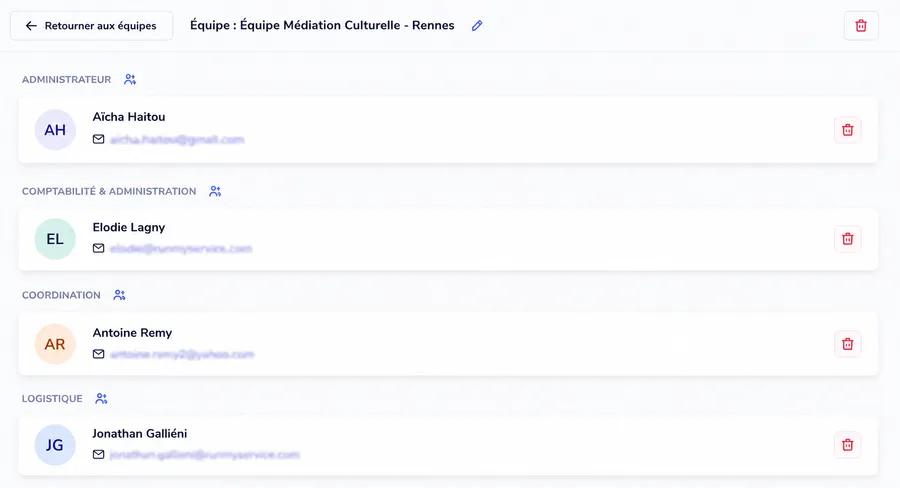Add a member to Comptabilité & Administration
Viewport: 900px width, 488px height.
(215, 191)
